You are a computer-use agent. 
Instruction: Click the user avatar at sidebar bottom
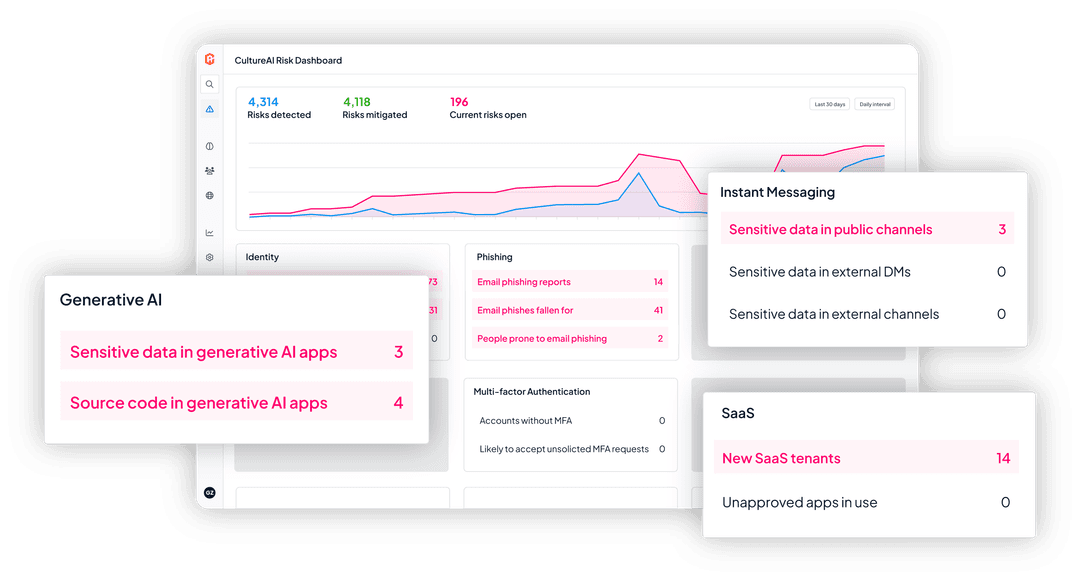[209, 492]
